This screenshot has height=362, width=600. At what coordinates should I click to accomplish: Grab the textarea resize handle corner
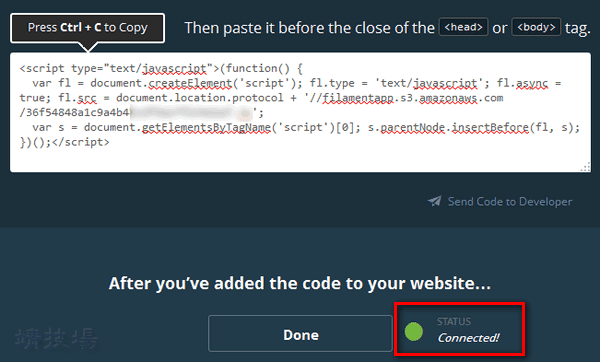coord(585,167)
